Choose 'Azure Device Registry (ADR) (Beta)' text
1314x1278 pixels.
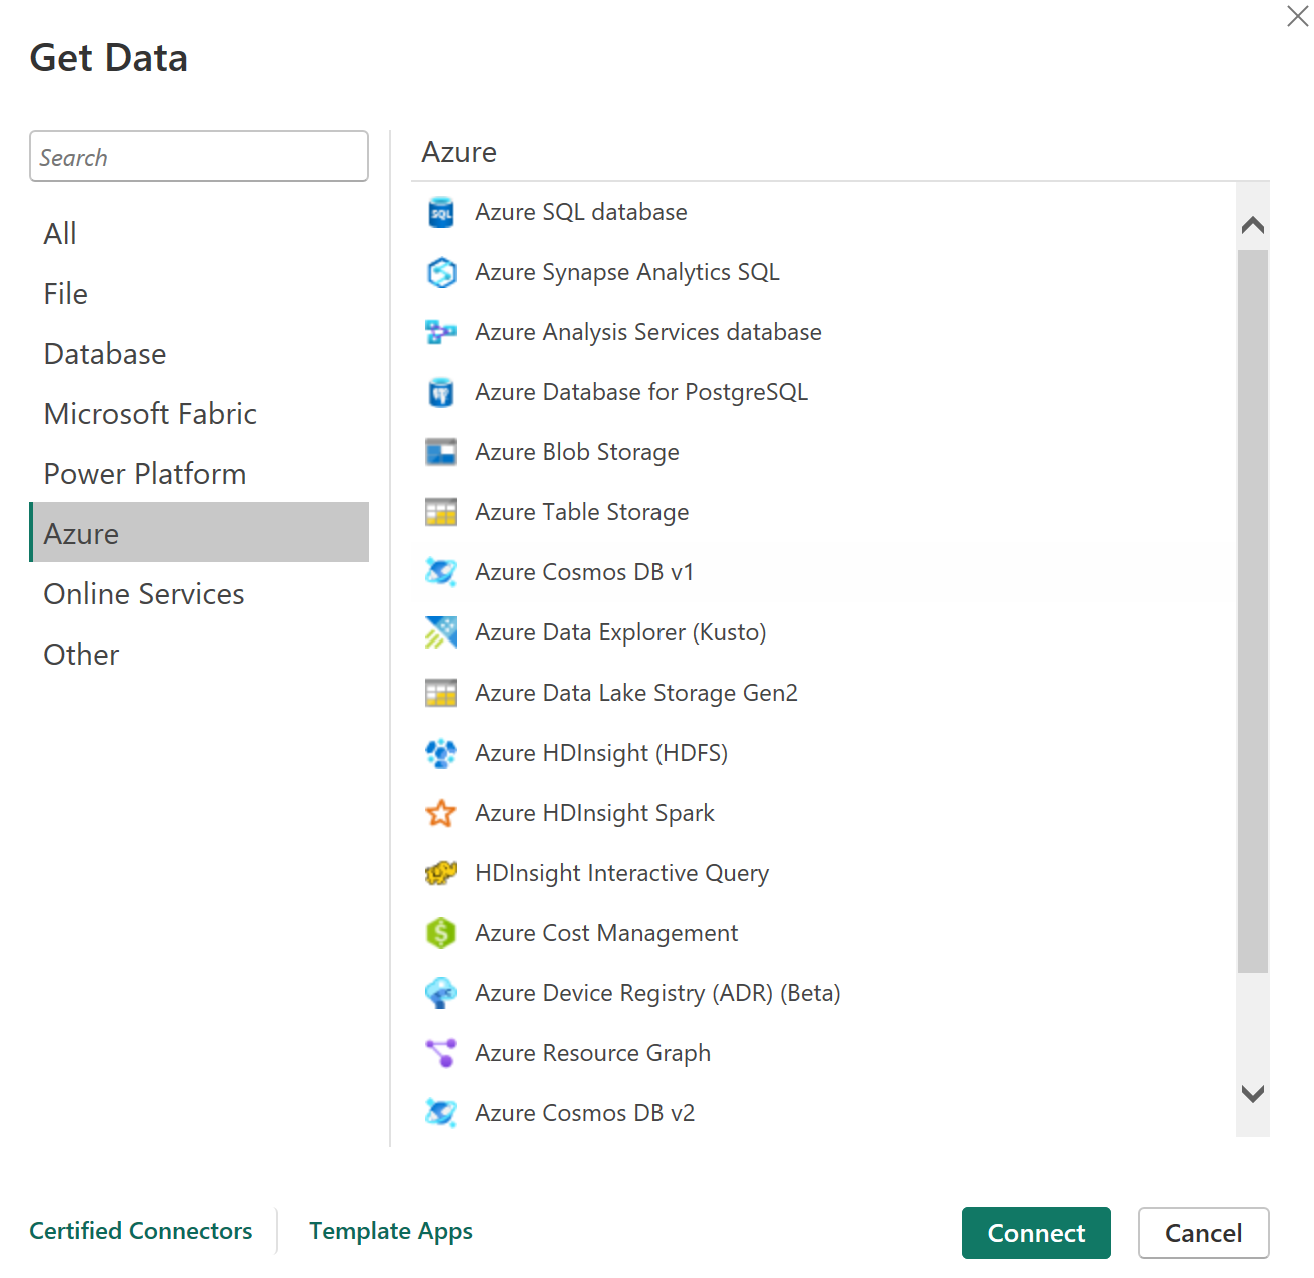pyautogui.click(x=657, y=993)
